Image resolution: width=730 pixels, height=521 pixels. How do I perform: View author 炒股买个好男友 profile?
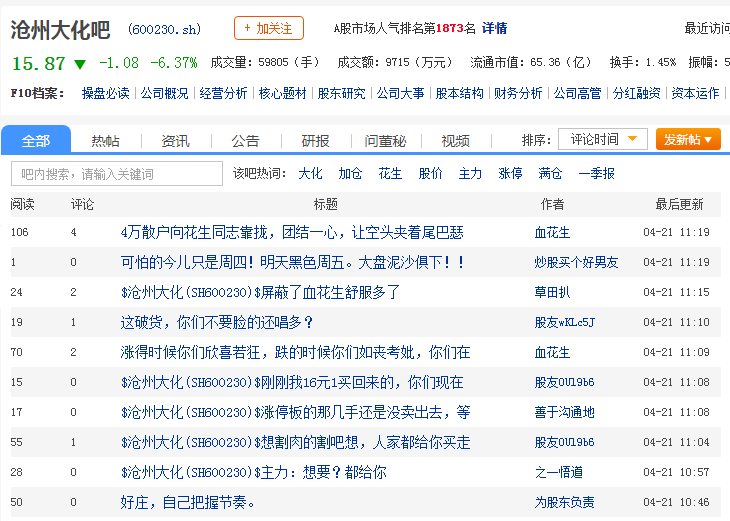576,262
